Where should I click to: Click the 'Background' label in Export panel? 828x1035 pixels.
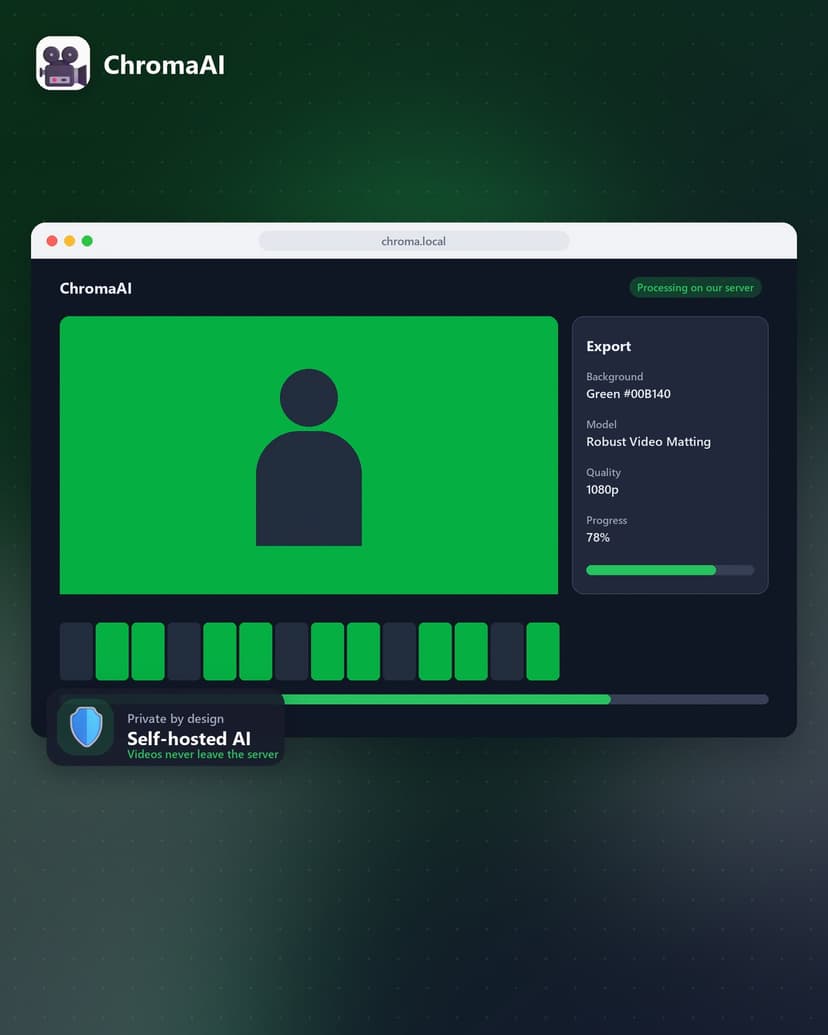tap(615, 377)
